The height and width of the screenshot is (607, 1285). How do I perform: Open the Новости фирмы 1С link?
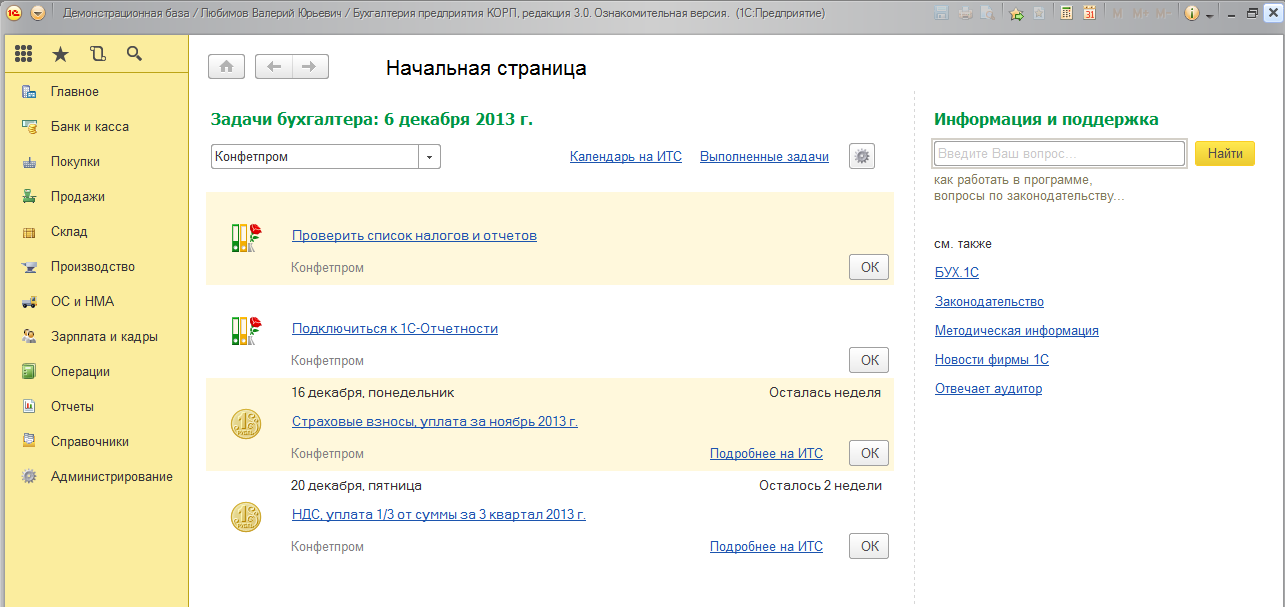pos(992,360)
